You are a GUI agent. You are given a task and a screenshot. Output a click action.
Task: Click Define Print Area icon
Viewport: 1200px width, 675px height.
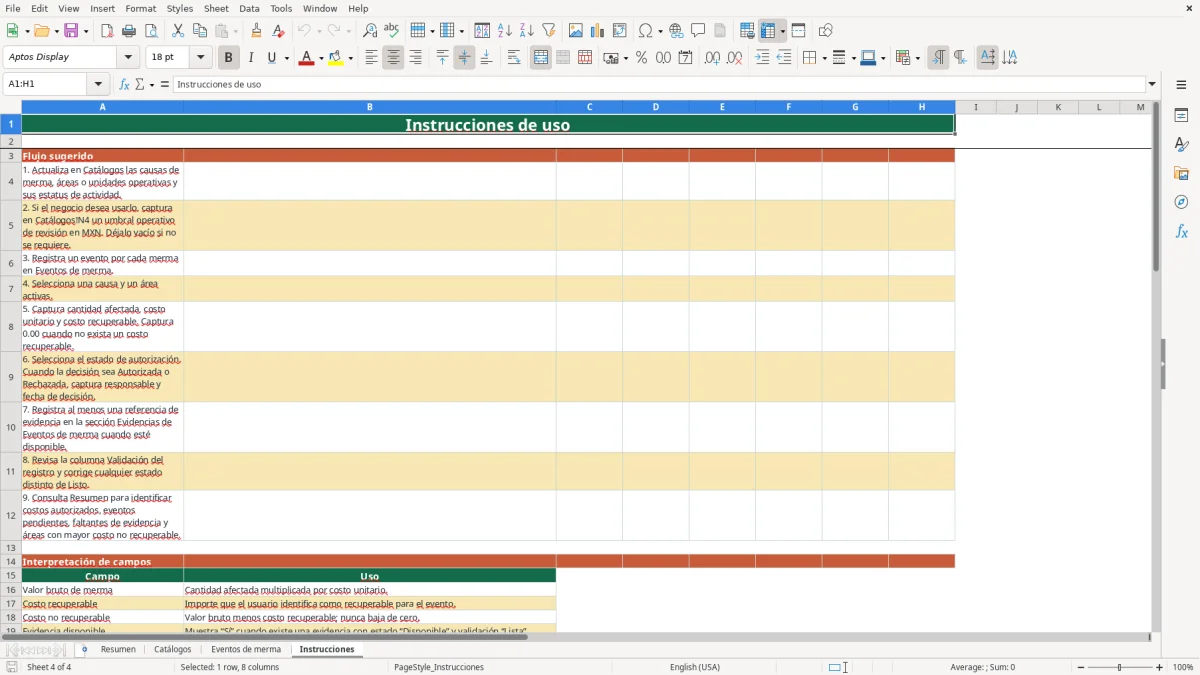pos(747,31)
